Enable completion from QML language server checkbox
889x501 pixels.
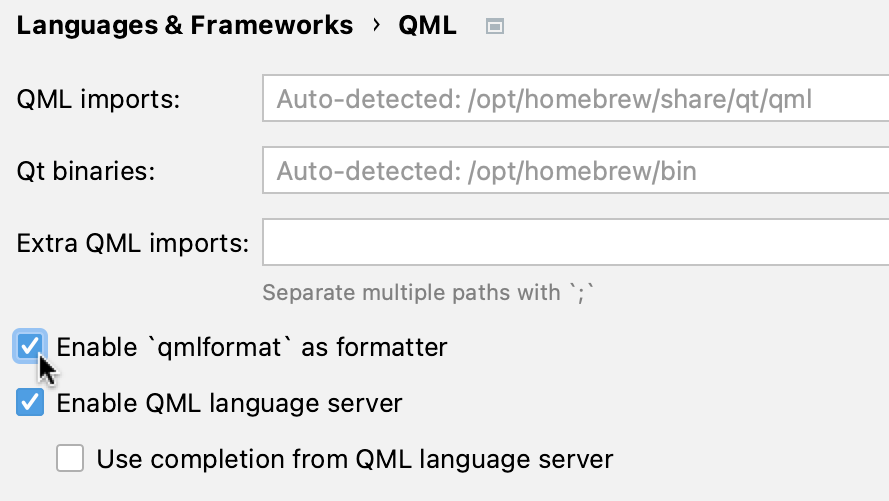point(70,459)
